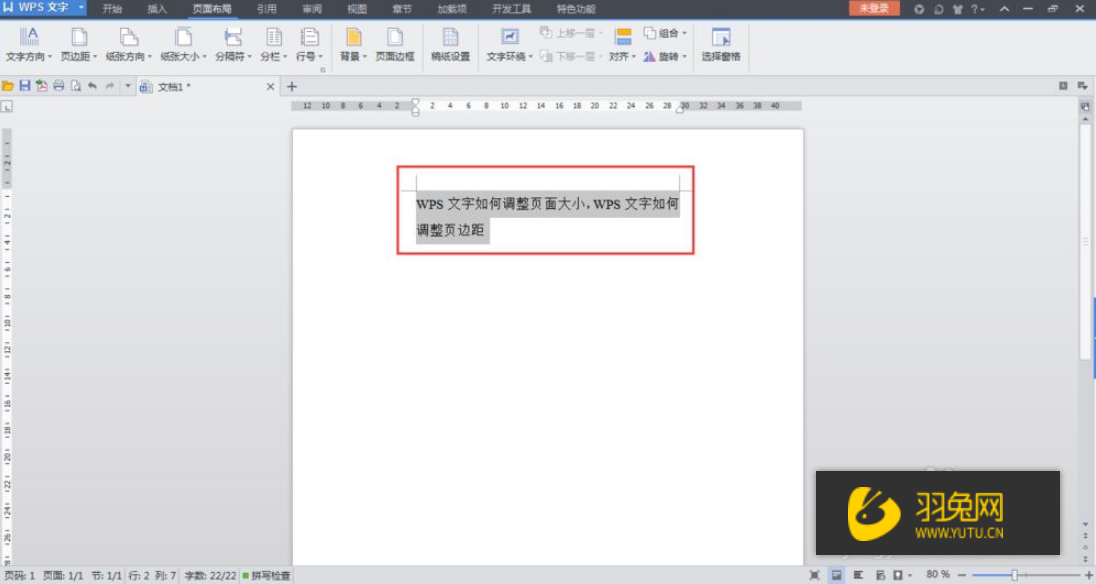Click the ruler tab stop selector box
Viewport: 1096px width, 584px height.
coord(6,106)
